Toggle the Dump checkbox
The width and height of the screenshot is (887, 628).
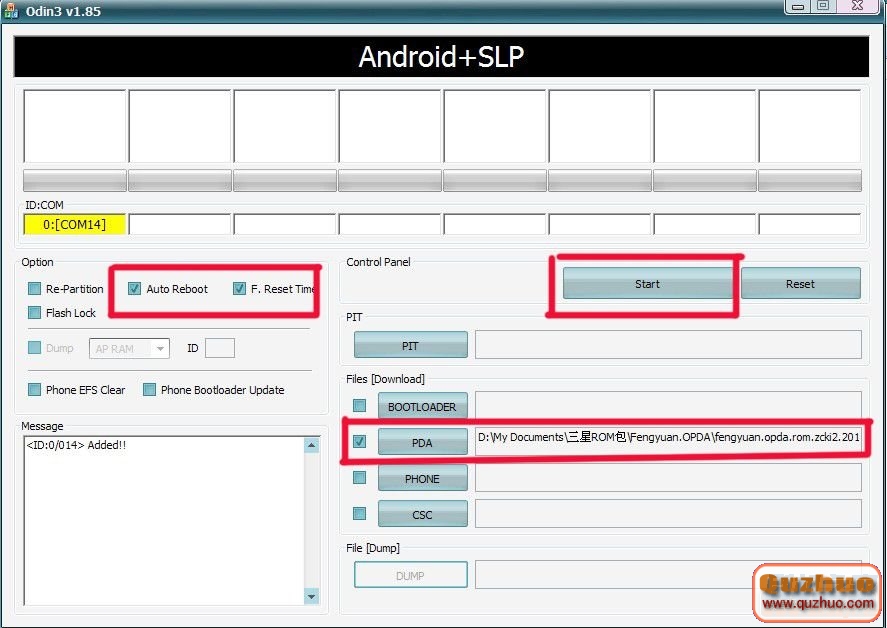[35, 348]
